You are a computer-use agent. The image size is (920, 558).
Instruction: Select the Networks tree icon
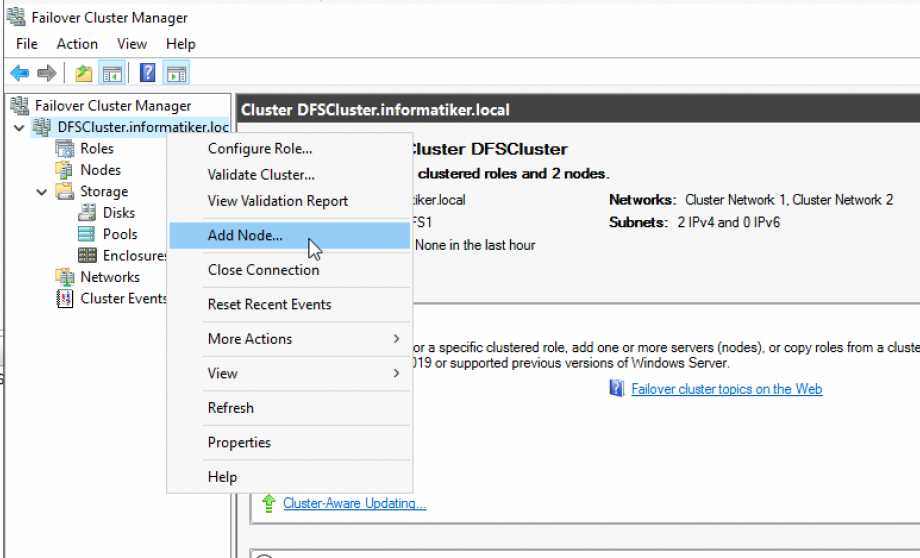click(65, 277)
